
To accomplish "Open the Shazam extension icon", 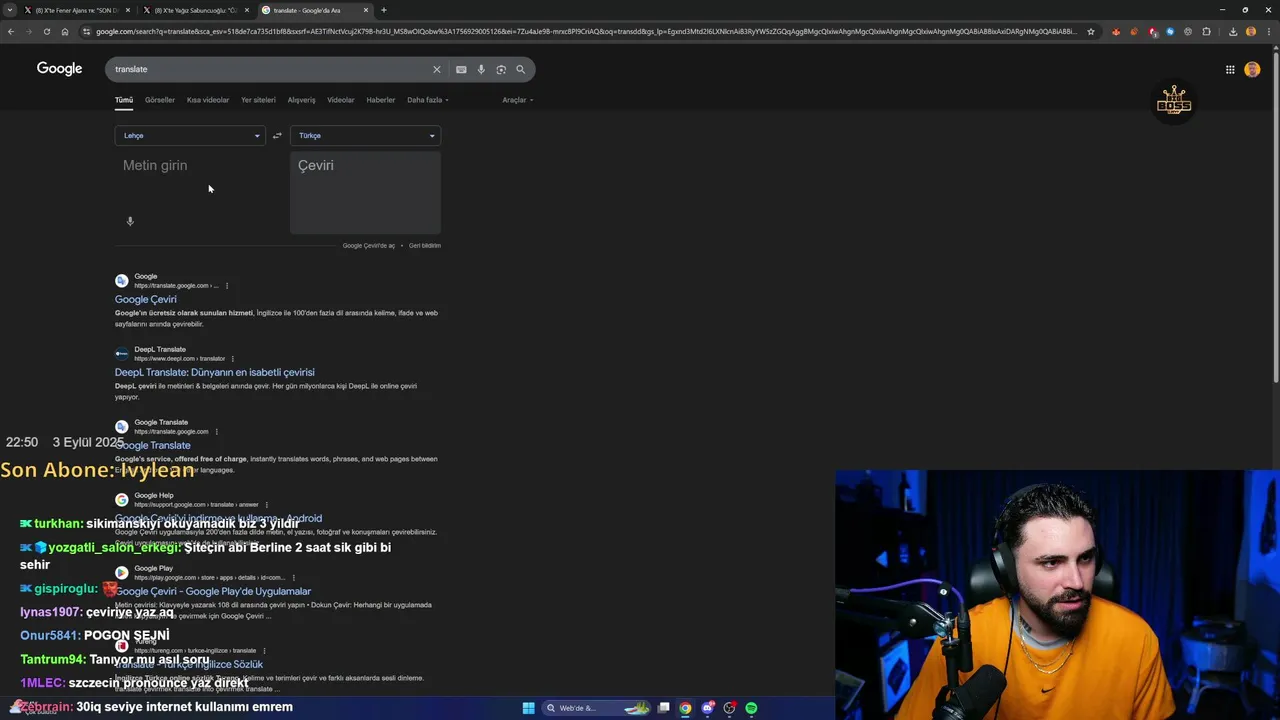I will click(1170, 31).
